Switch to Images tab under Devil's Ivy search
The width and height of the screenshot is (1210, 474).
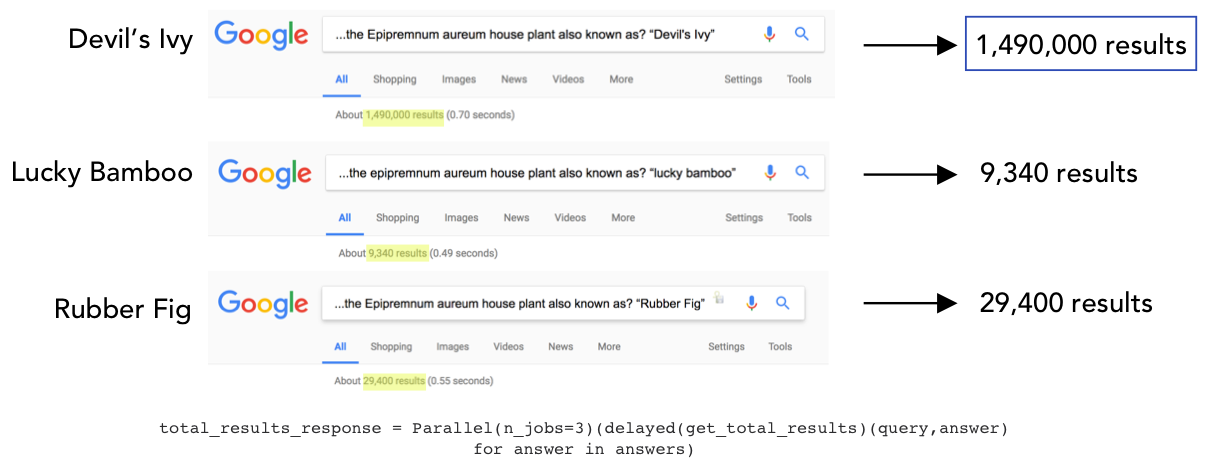pos(459,80)
